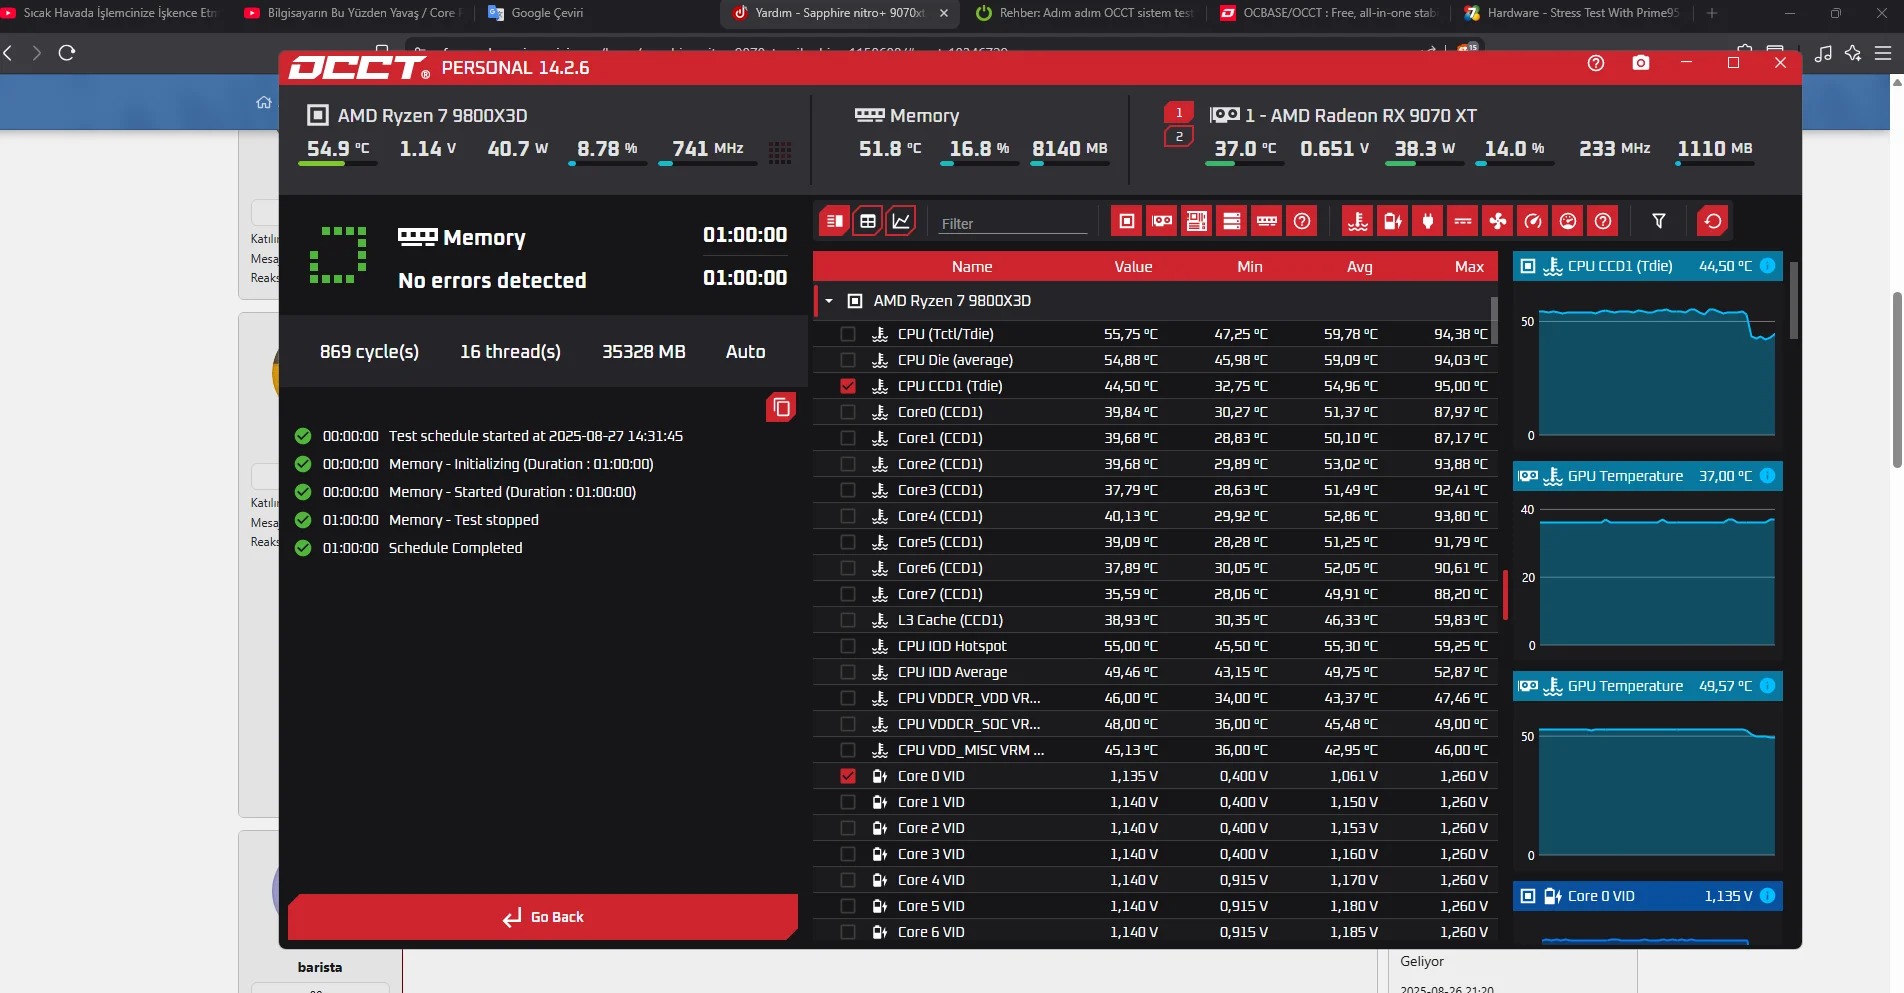Close the Yardım - Sapphire nitro+ tab
Image resolution: width=1904 pixels, height=993 pixels.
pyautogui.click(x=944, y=13)
